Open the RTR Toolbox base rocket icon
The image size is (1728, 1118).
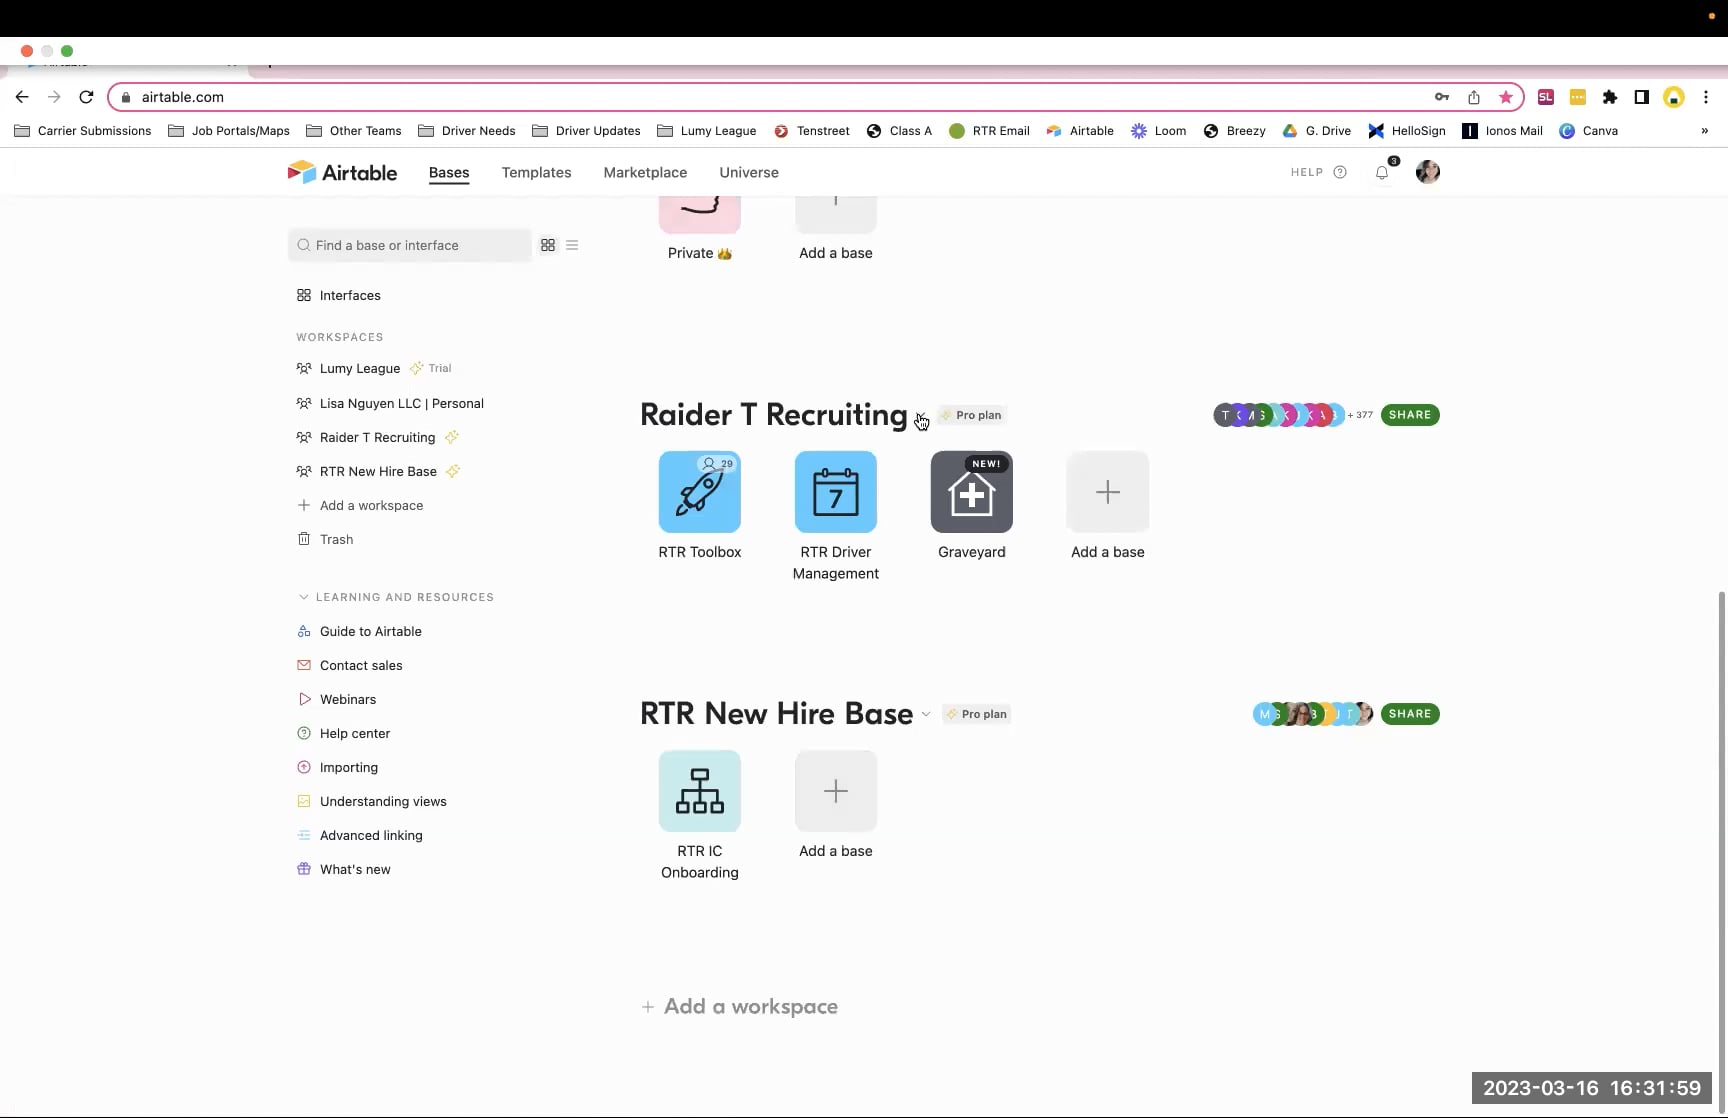[700, 492]
